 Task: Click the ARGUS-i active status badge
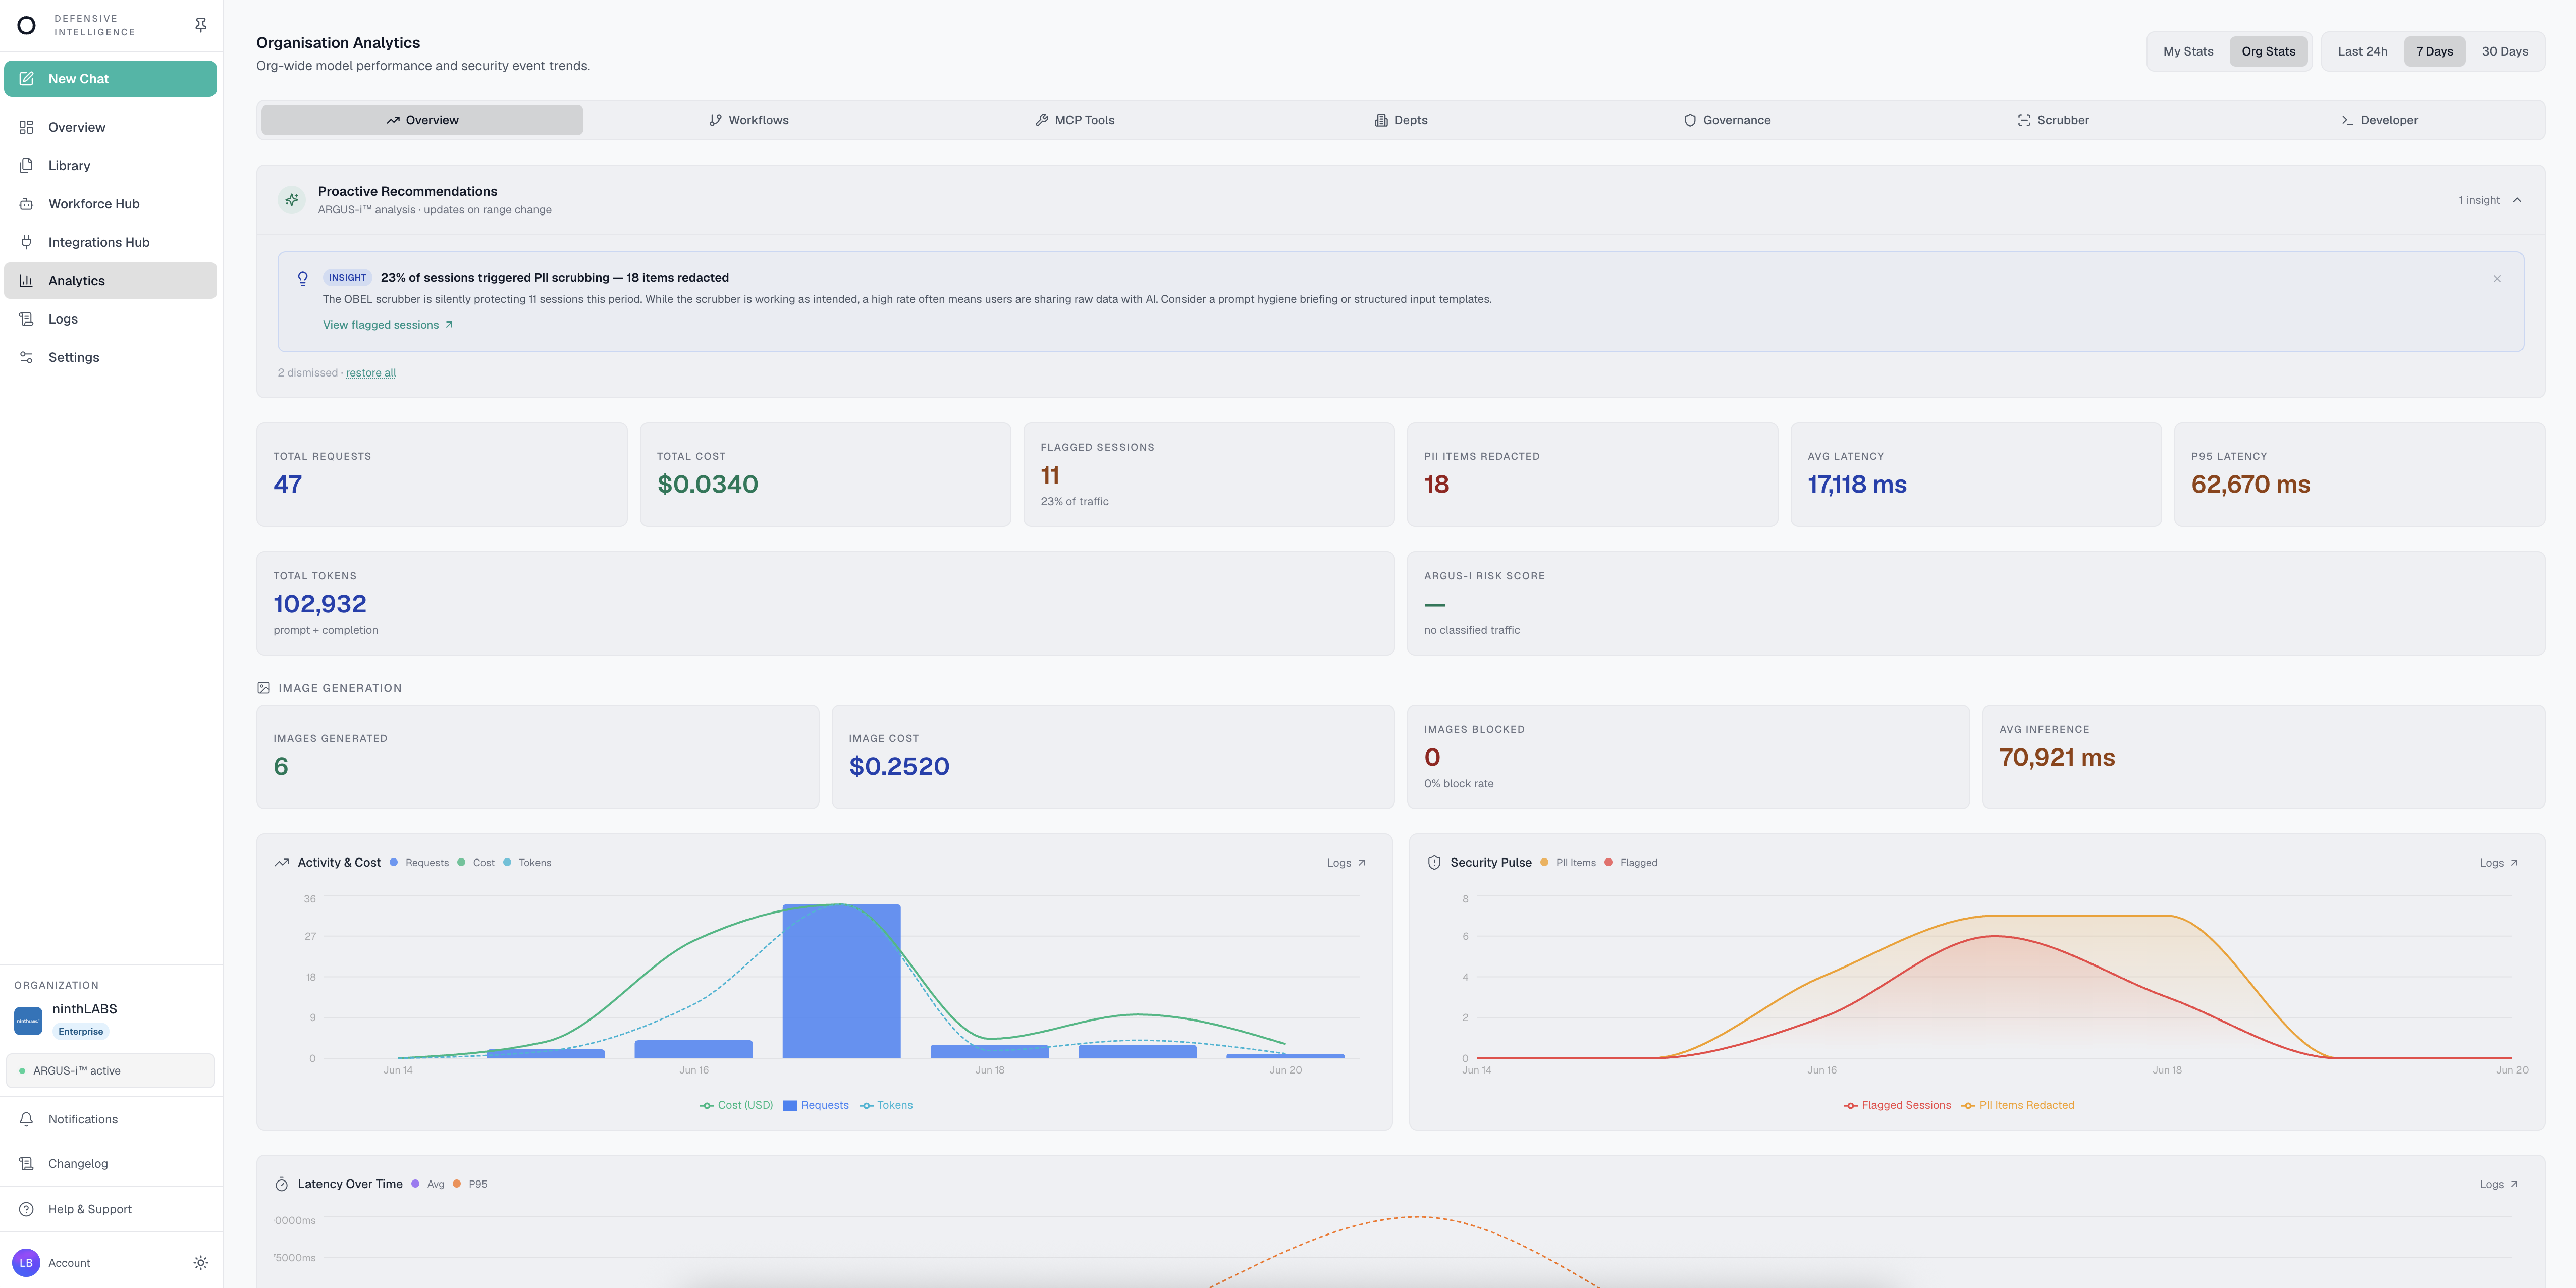point(110,1070)
